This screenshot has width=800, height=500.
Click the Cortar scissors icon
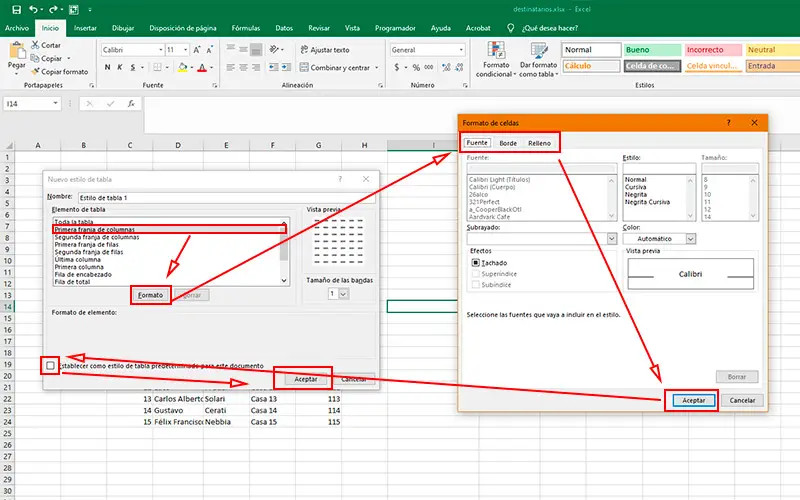pos(35,46)
